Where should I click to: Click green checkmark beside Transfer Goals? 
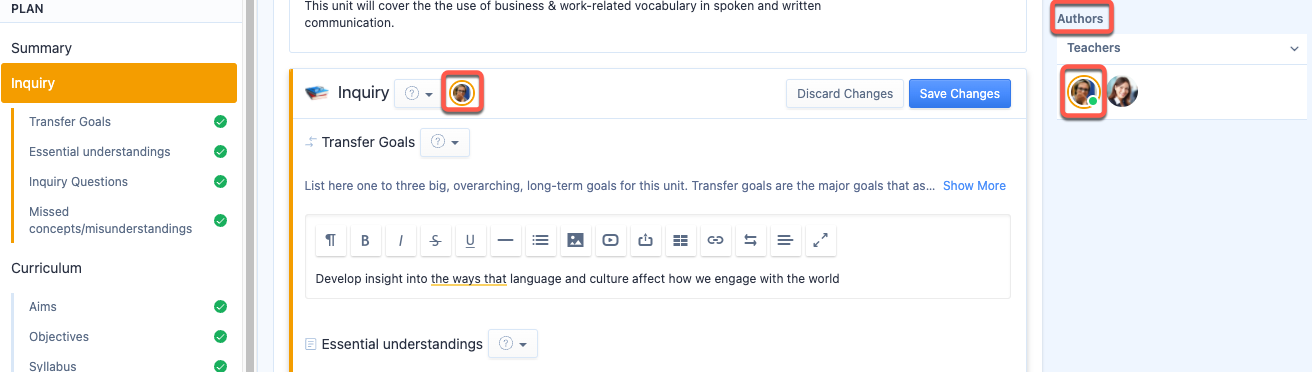click(220, 122)
